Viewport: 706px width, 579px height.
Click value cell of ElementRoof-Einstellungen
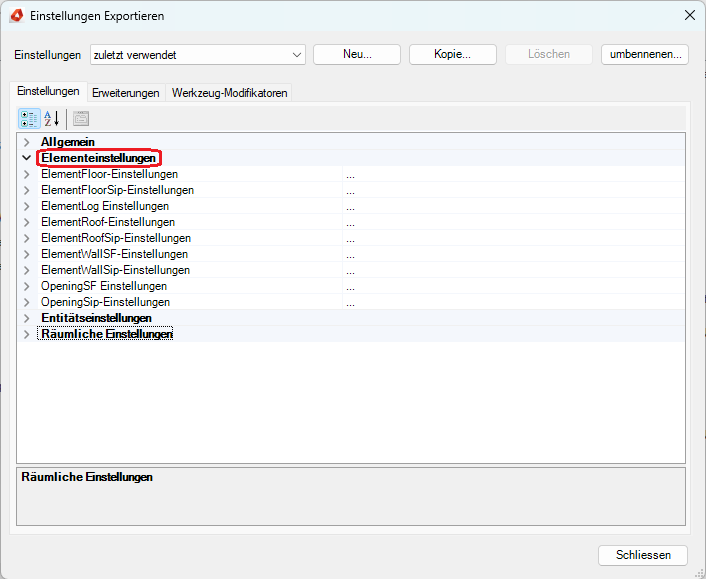[x=514, y=222]
